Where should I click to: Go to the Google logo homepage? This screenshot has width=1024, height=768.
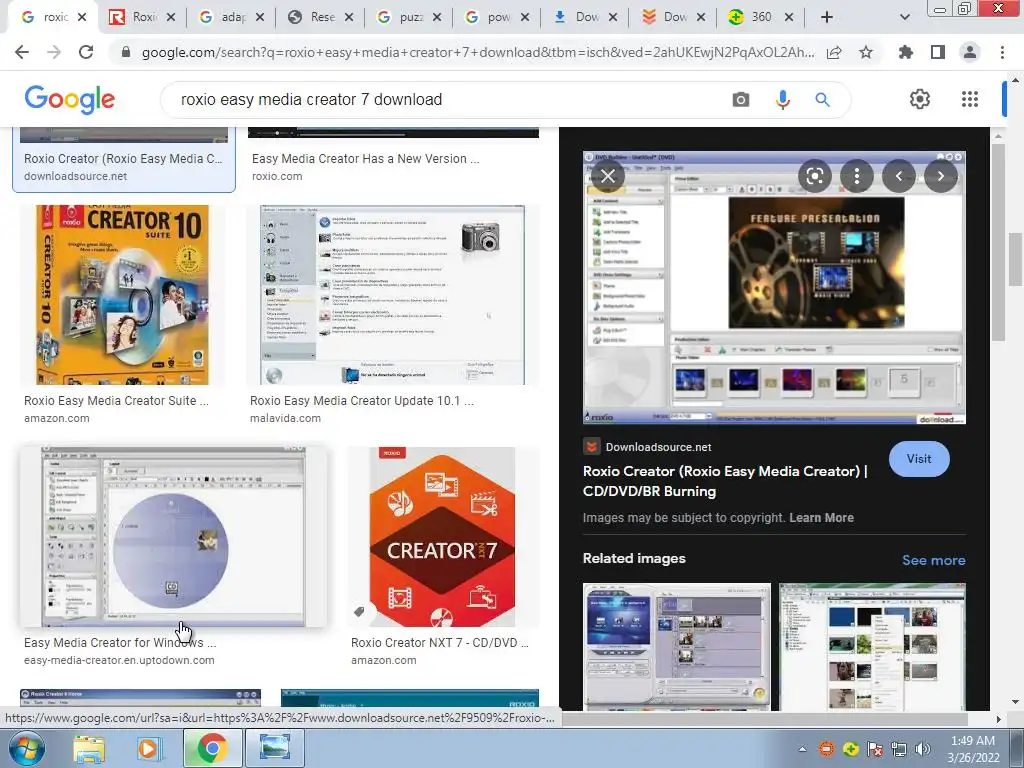69,99
